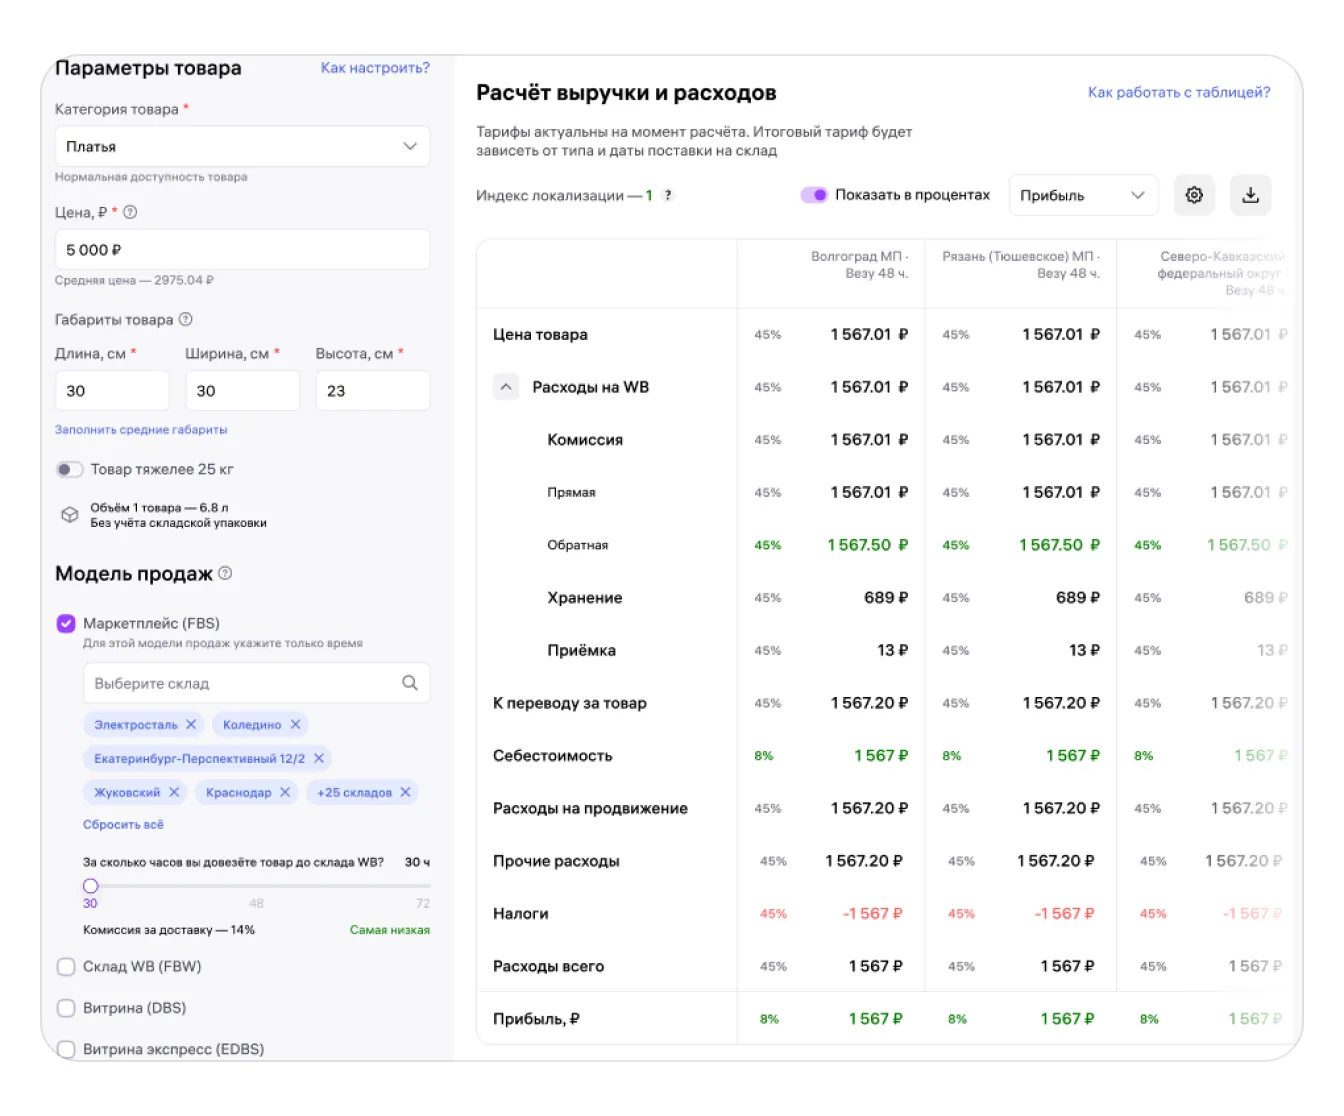
Task: Click the help icon next to Цена
Action: (x=130, y=212)
